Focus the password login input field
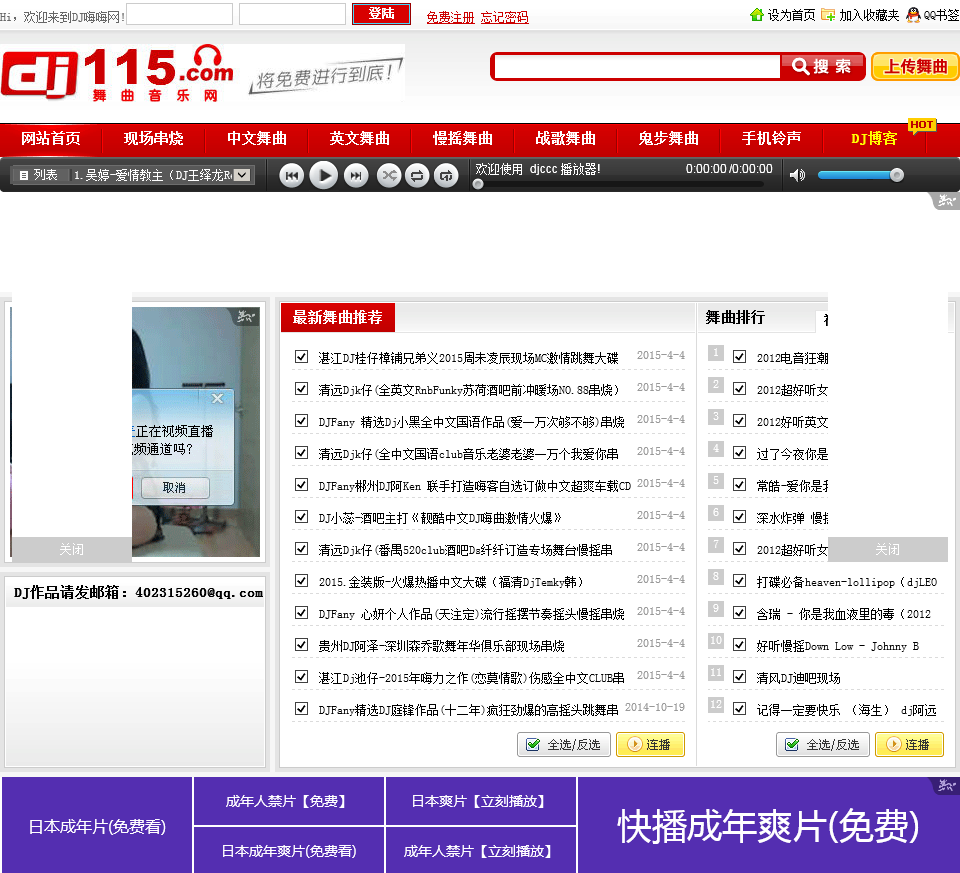Viewport: 960px width, 873px height. tap(292, 14)
